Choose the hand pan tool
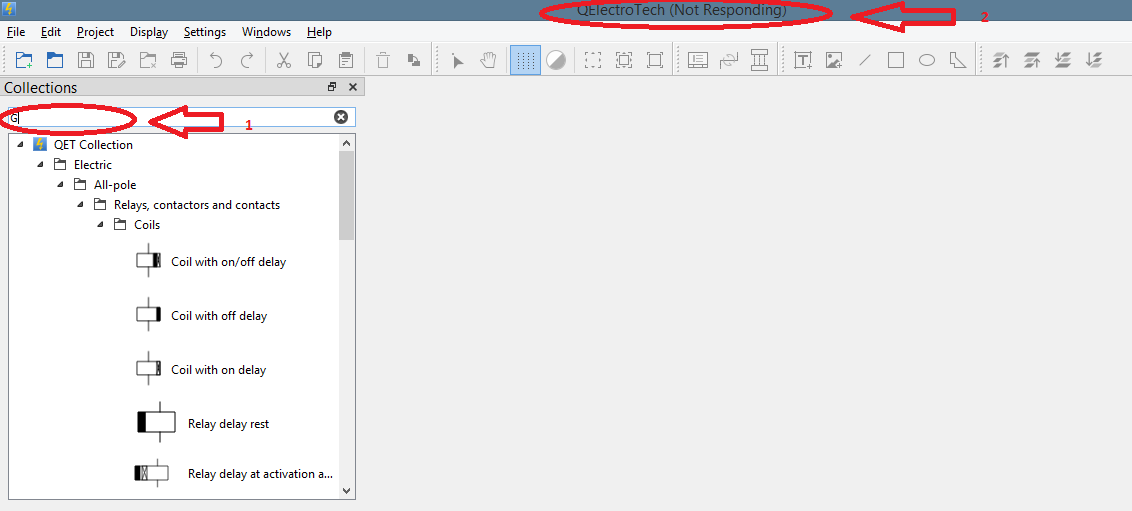The image size is (1132, 511). [x=488, y=60]
